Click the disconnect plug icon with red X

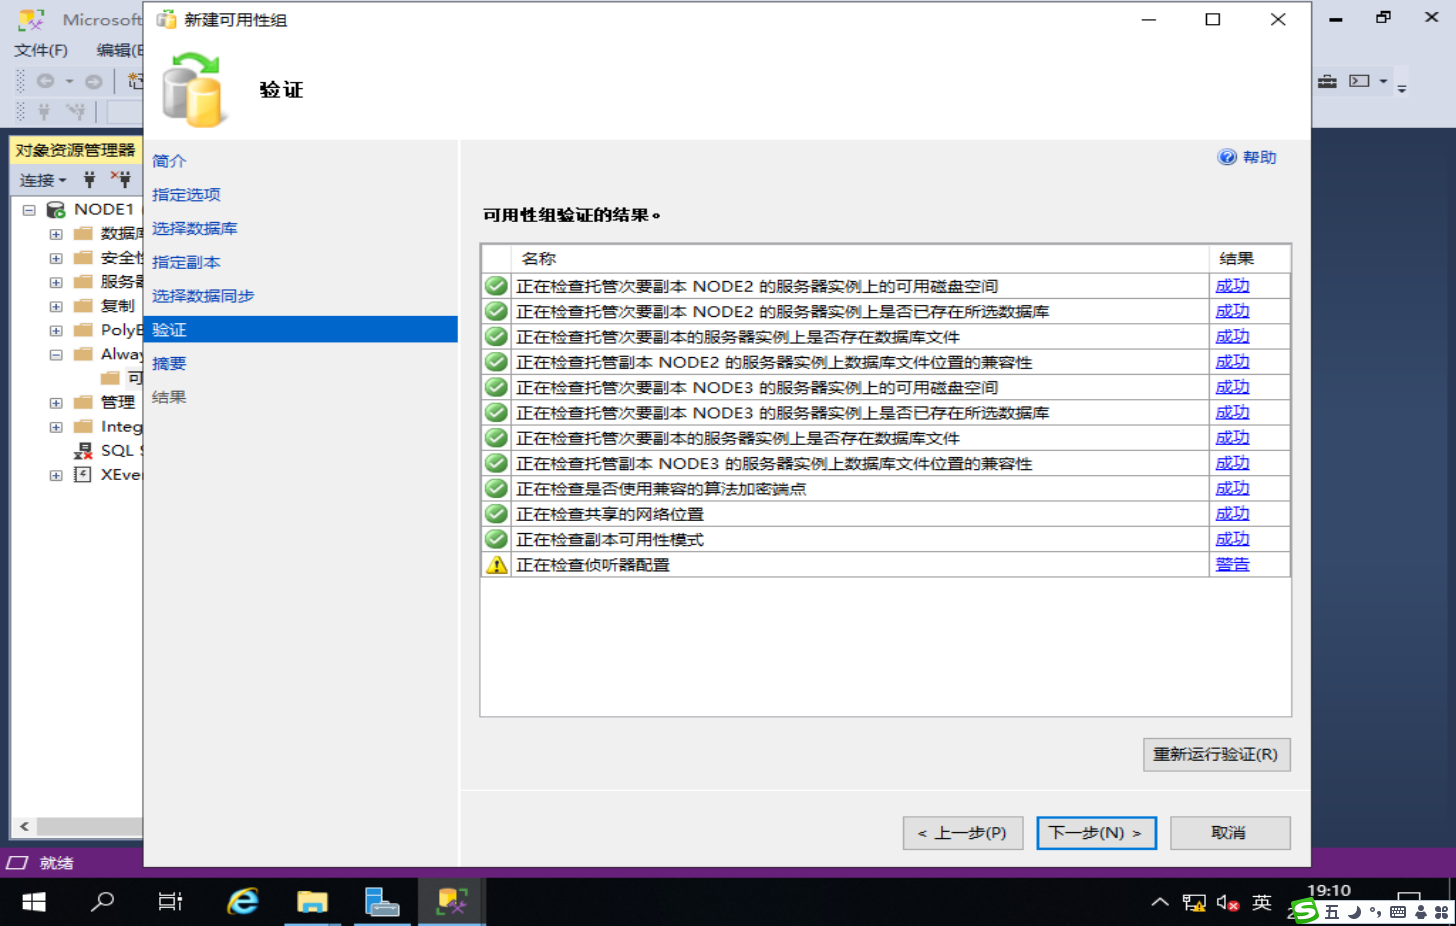click(121, 180)
